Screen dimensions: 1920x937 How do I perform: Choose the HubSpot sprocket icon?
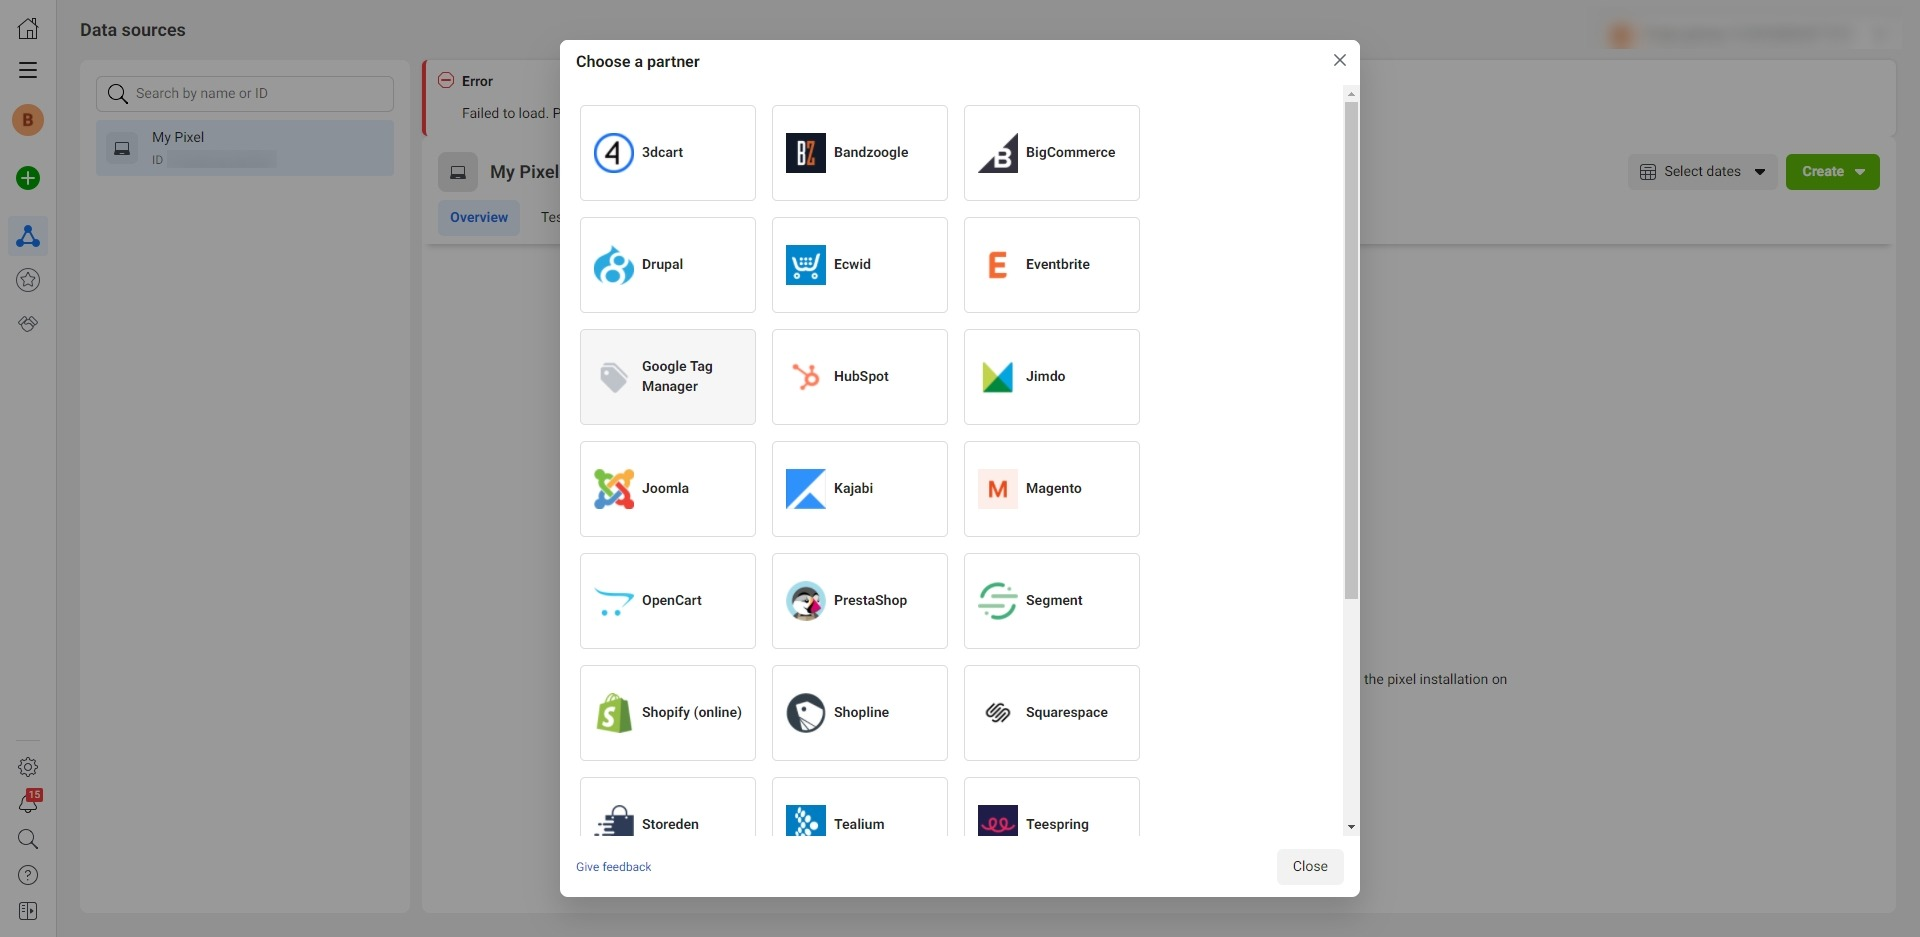(x=805, y=377)
